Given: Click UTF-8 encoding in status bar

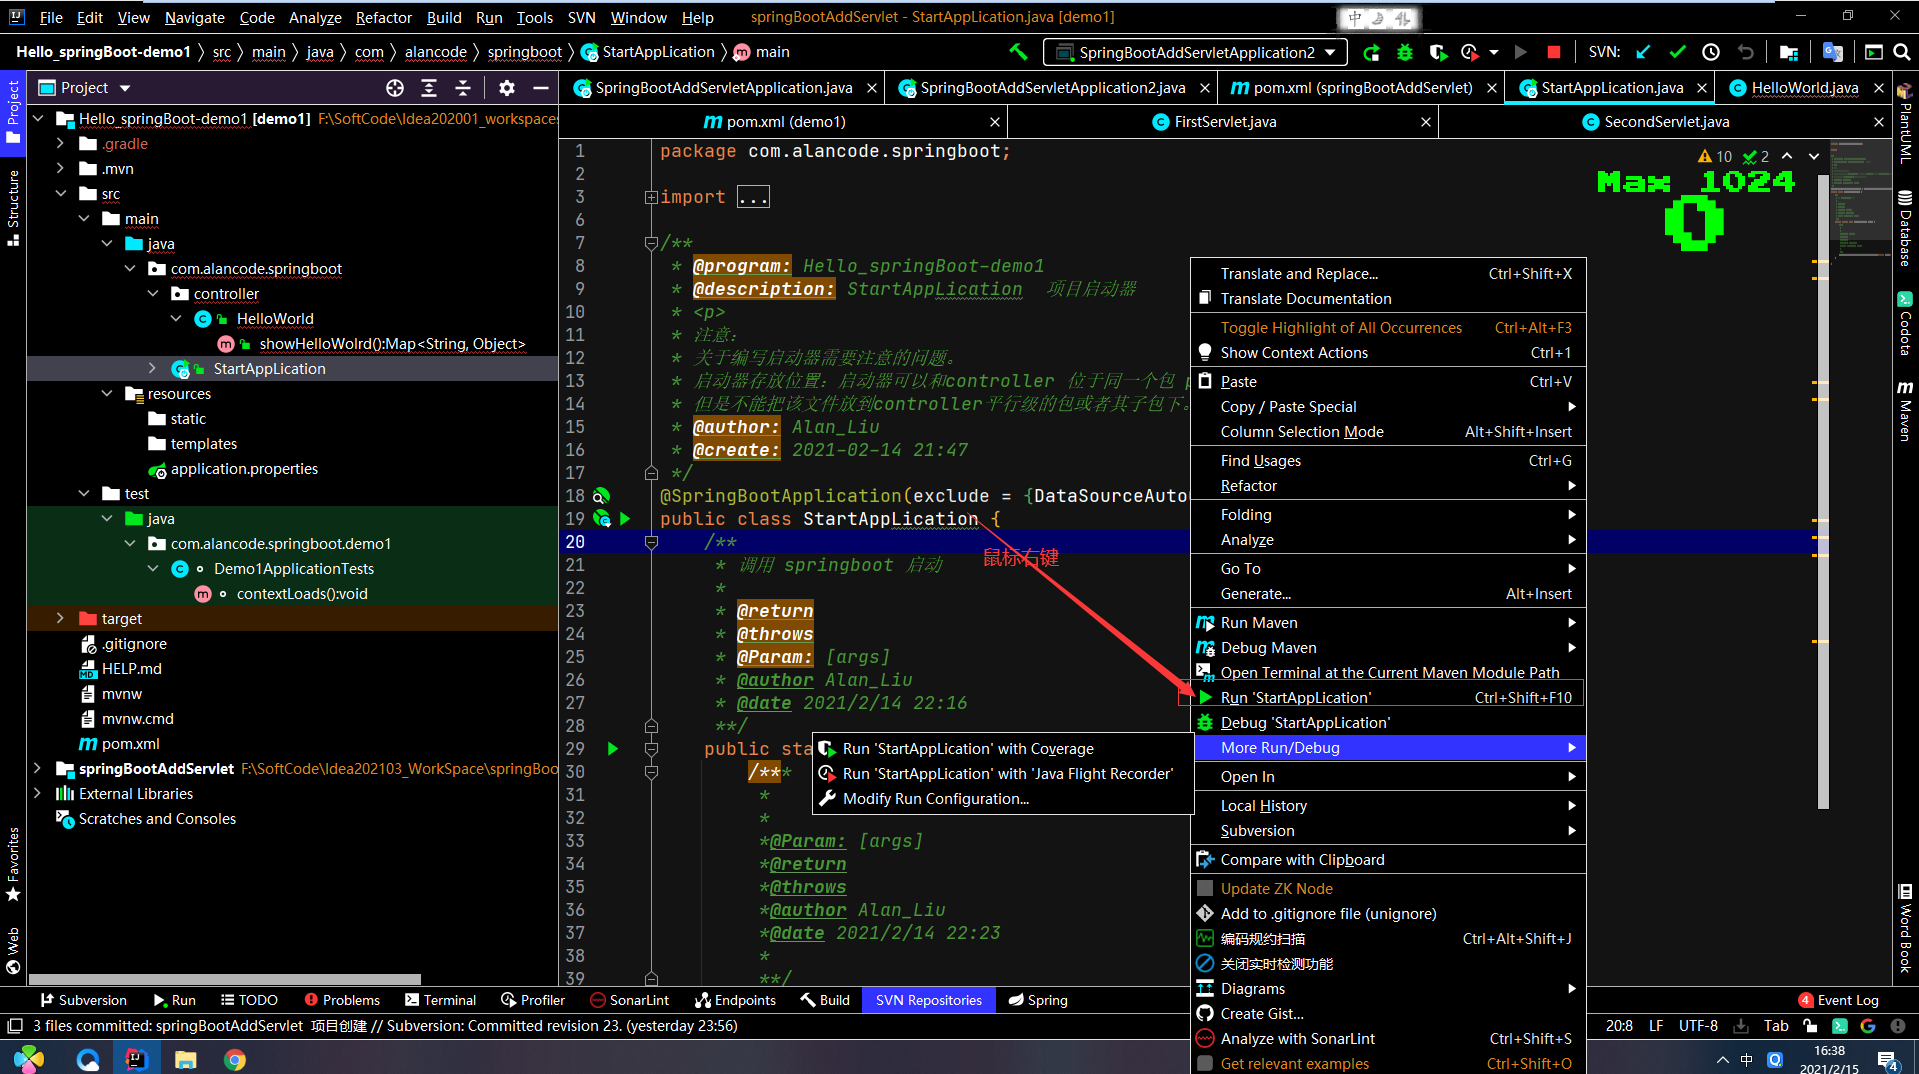Looking at the screenshot, I should tap(1698, 1026).
